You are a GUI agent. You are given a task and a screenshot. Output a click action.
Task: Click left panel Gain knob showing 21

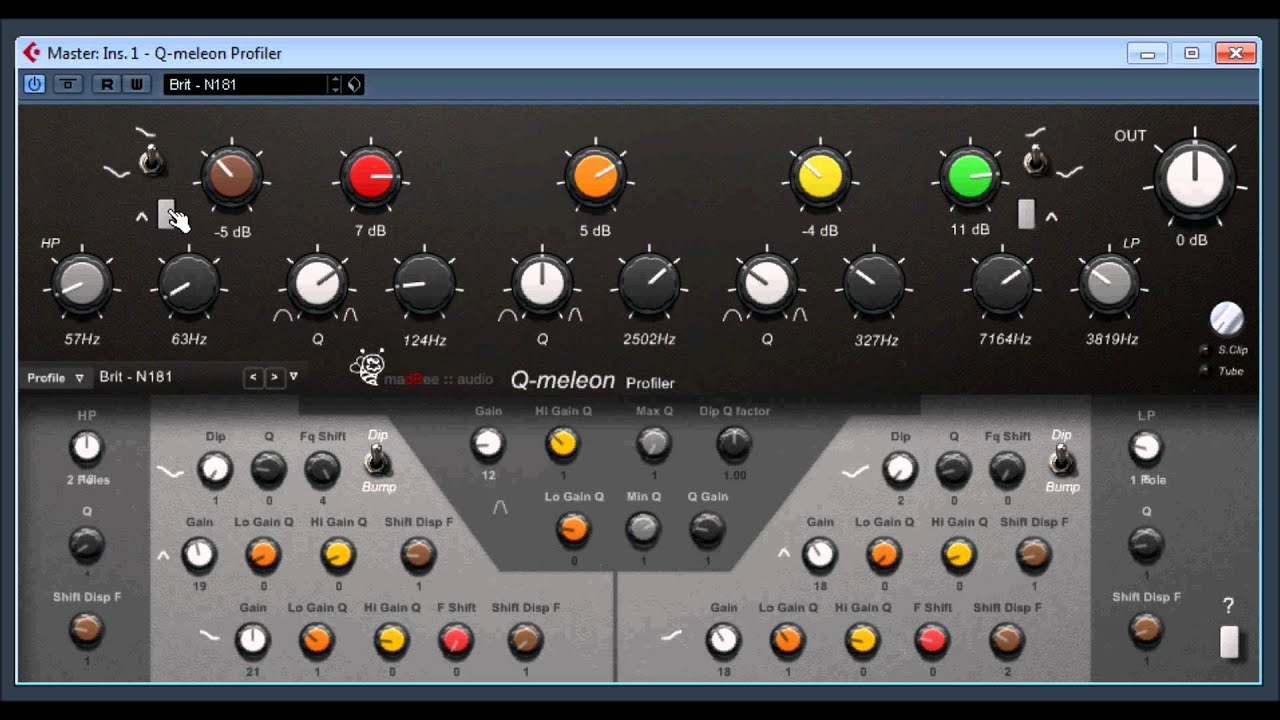pos(253,639)
